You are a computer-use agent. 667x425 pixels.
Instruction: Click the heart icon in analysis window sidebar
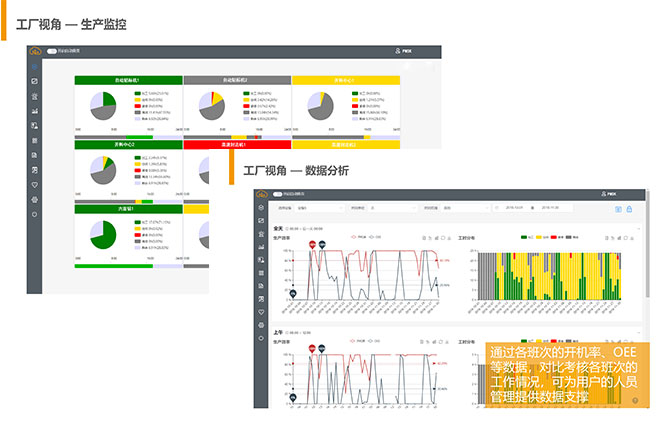(261, 300)
